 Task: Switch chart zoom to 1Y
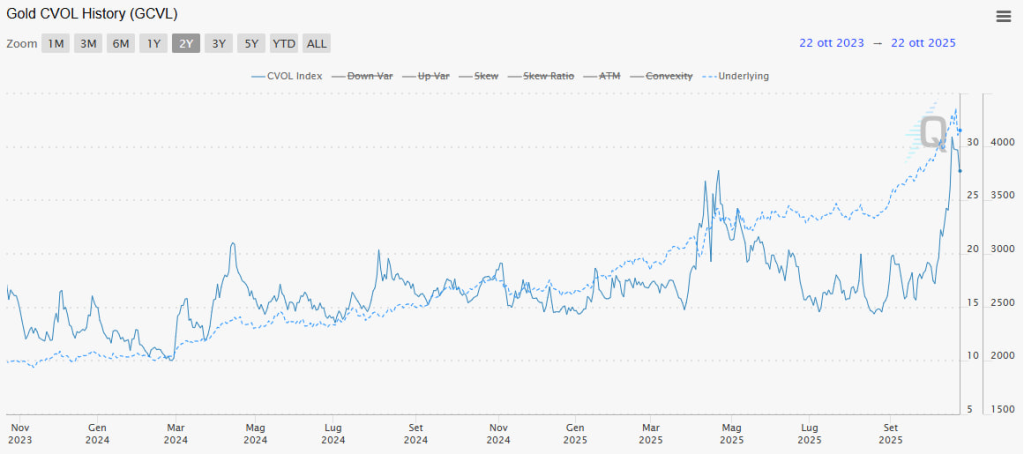pyautogui.click(x=153, y=43)
